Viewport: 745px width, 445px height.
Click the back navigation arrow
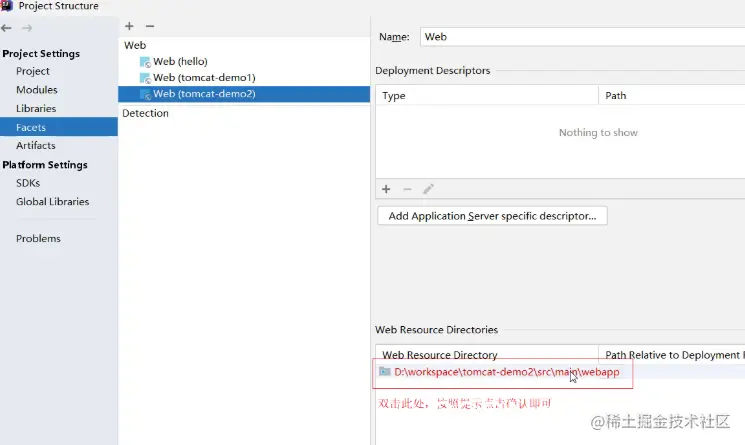[6, 28]
